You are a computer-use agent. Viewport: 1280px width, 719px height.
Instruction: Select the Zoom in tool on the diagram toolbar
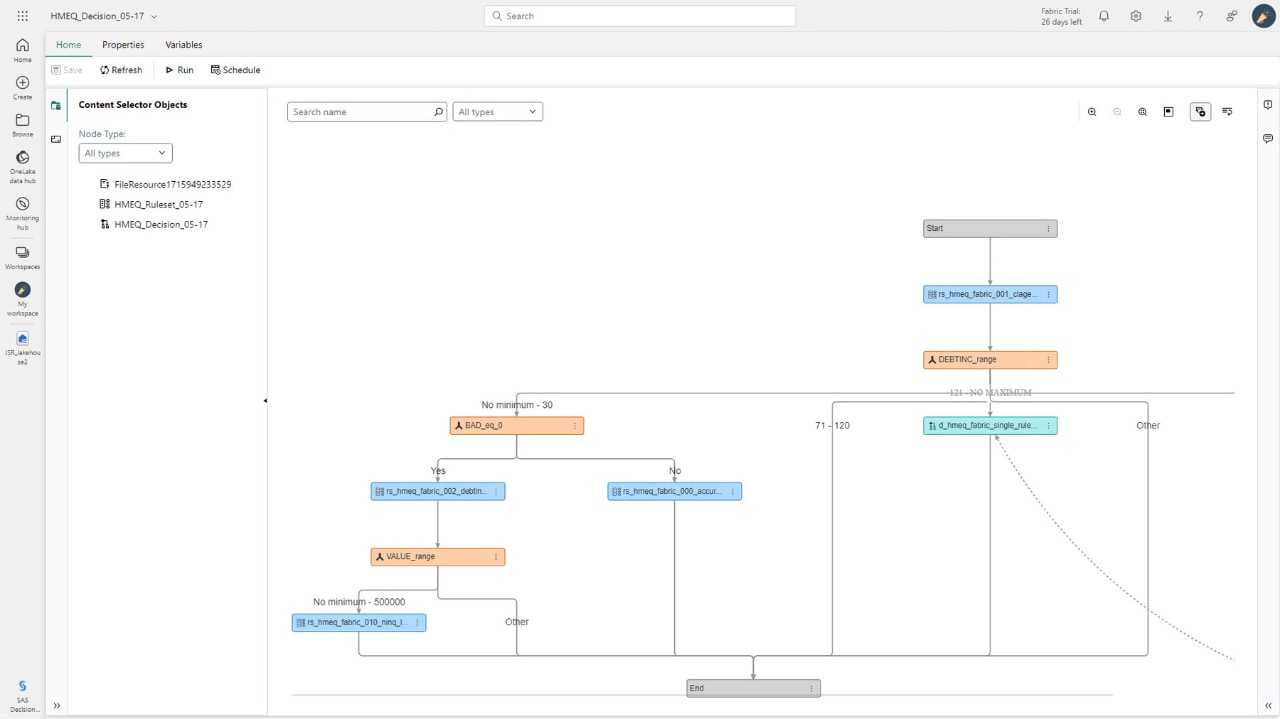(x=1092, y=111)
